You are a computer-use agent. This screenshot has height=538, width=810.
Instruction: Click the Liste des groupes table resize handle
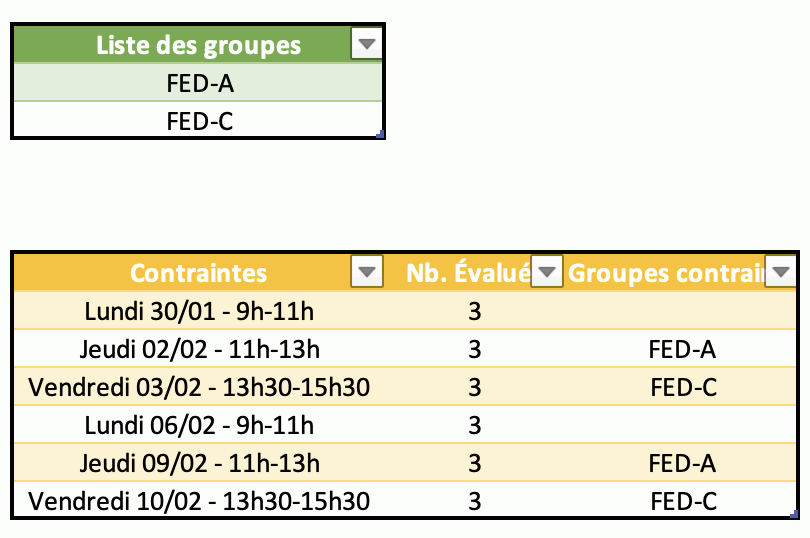(x=380, y=133)
